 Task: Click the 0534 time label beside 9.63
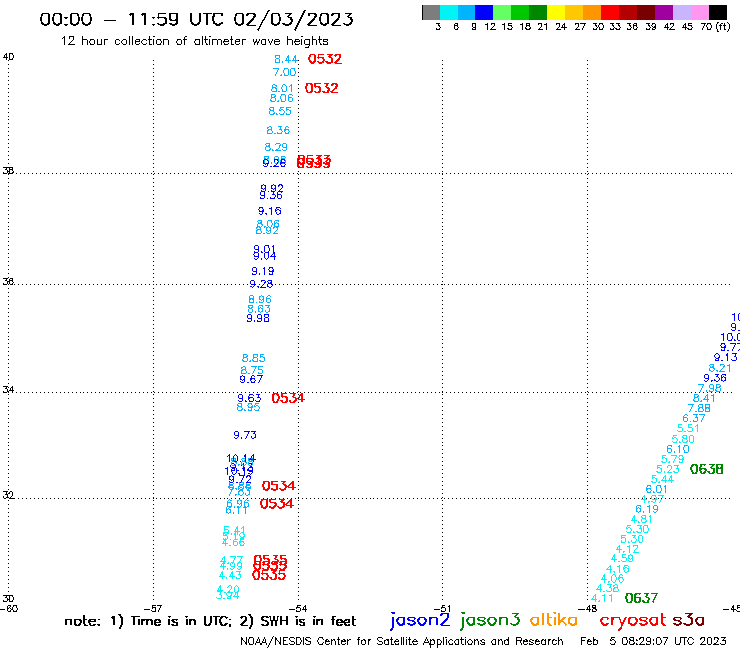tap(288, 398)
